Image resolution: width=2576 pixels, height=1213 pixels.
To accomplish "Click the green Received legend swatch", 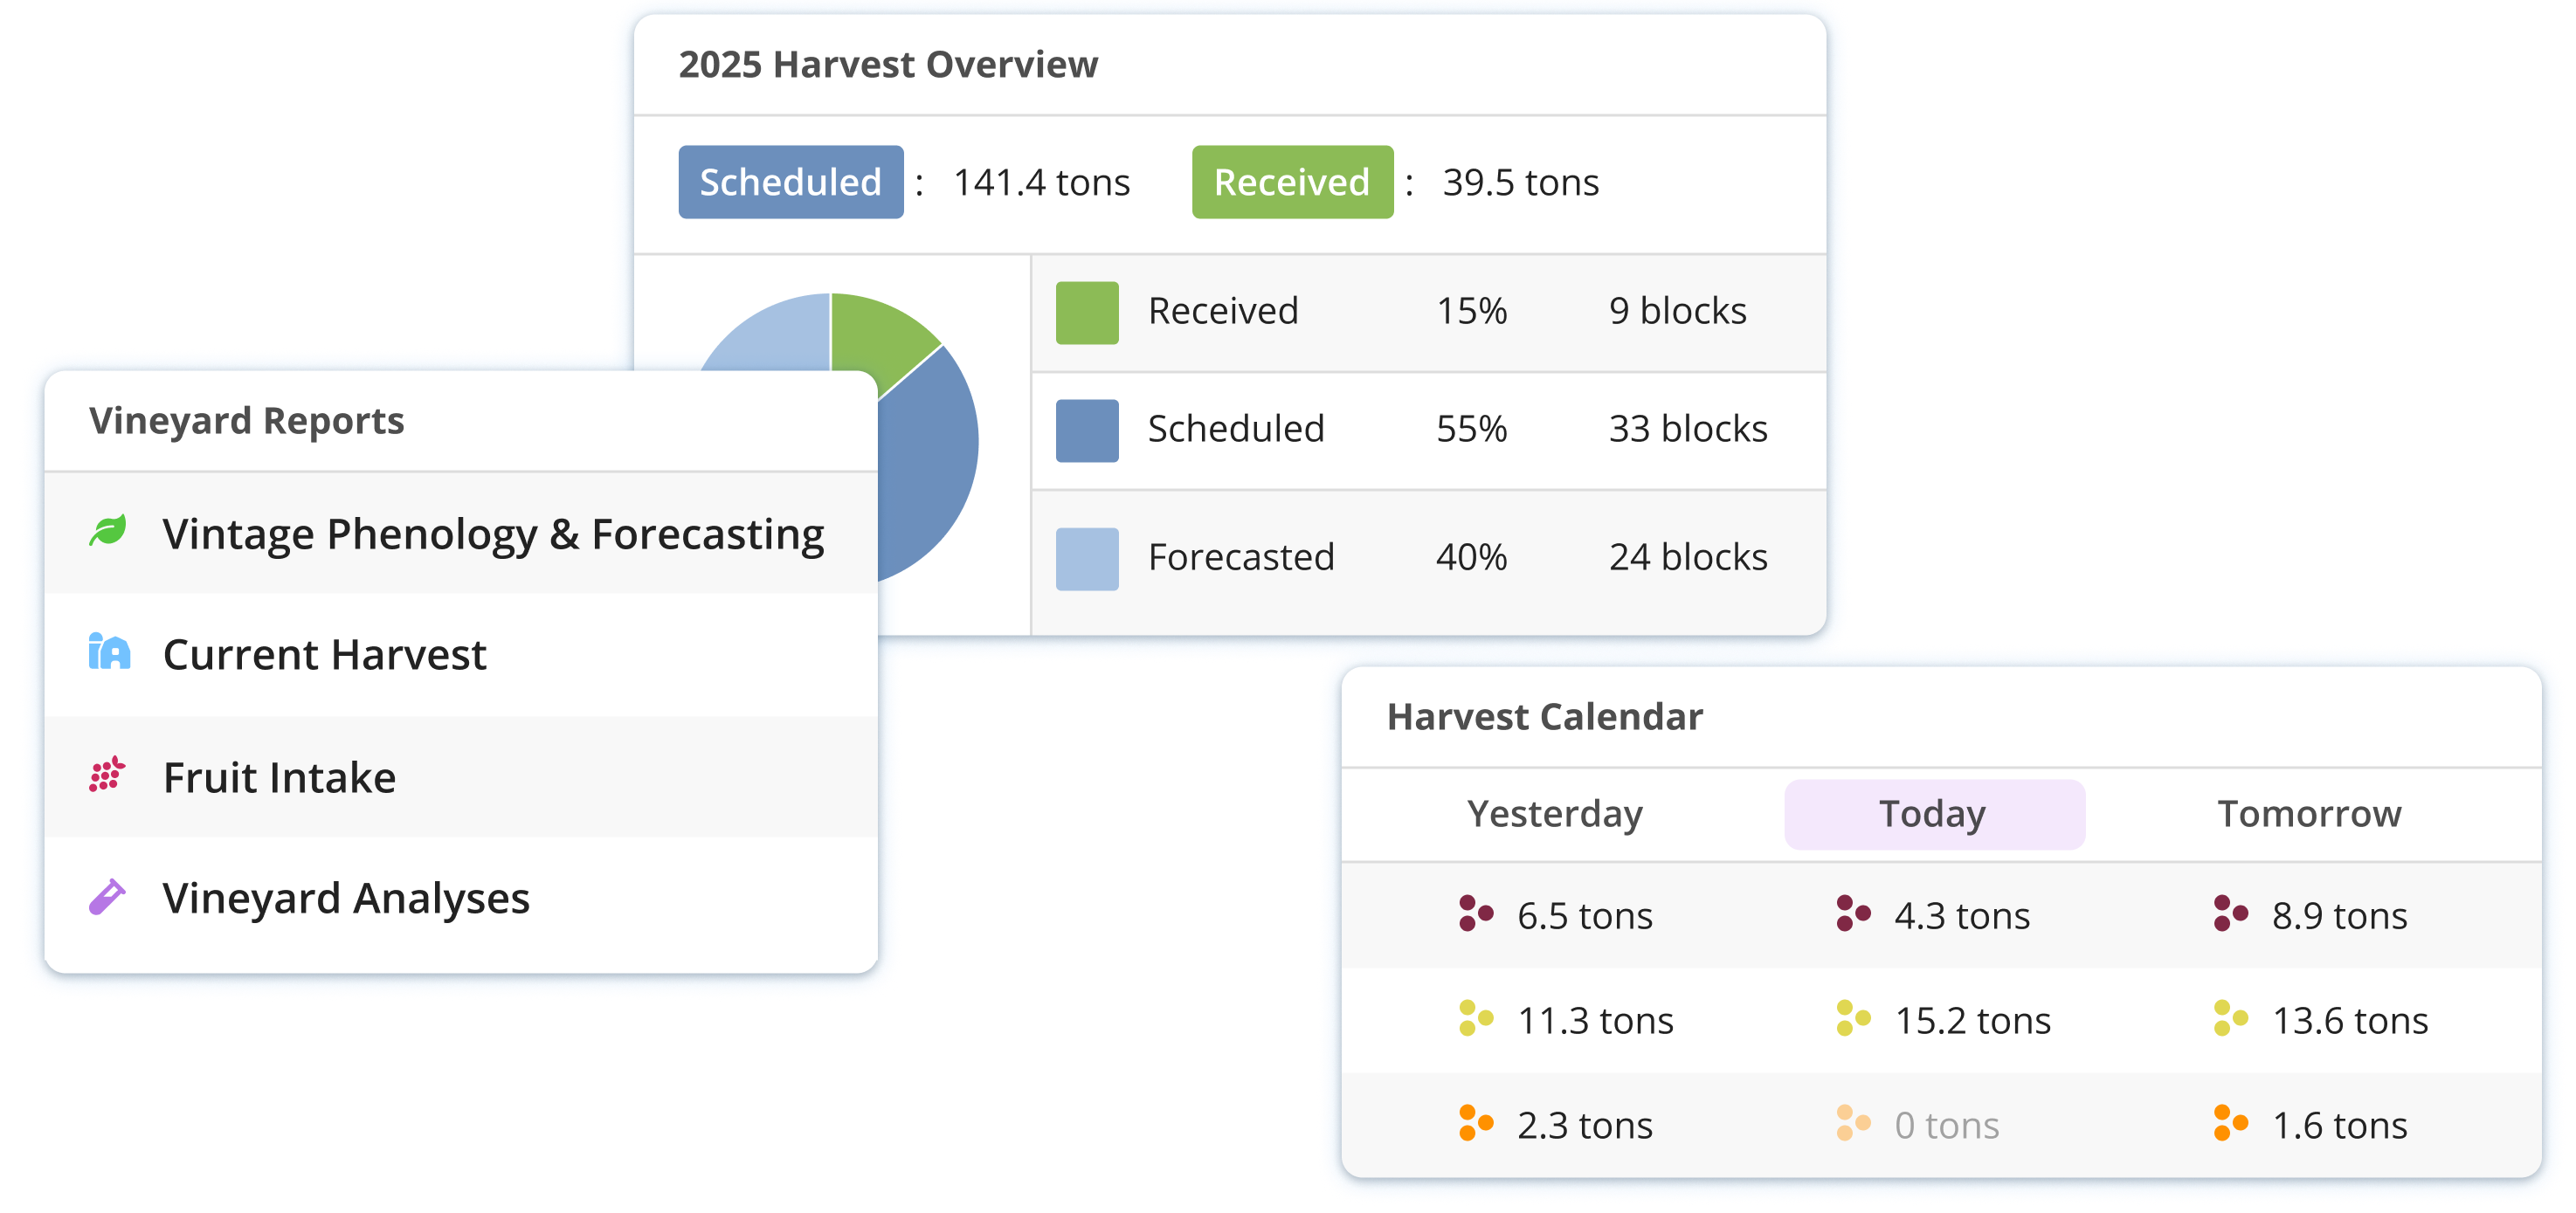I will [1086, 312].
